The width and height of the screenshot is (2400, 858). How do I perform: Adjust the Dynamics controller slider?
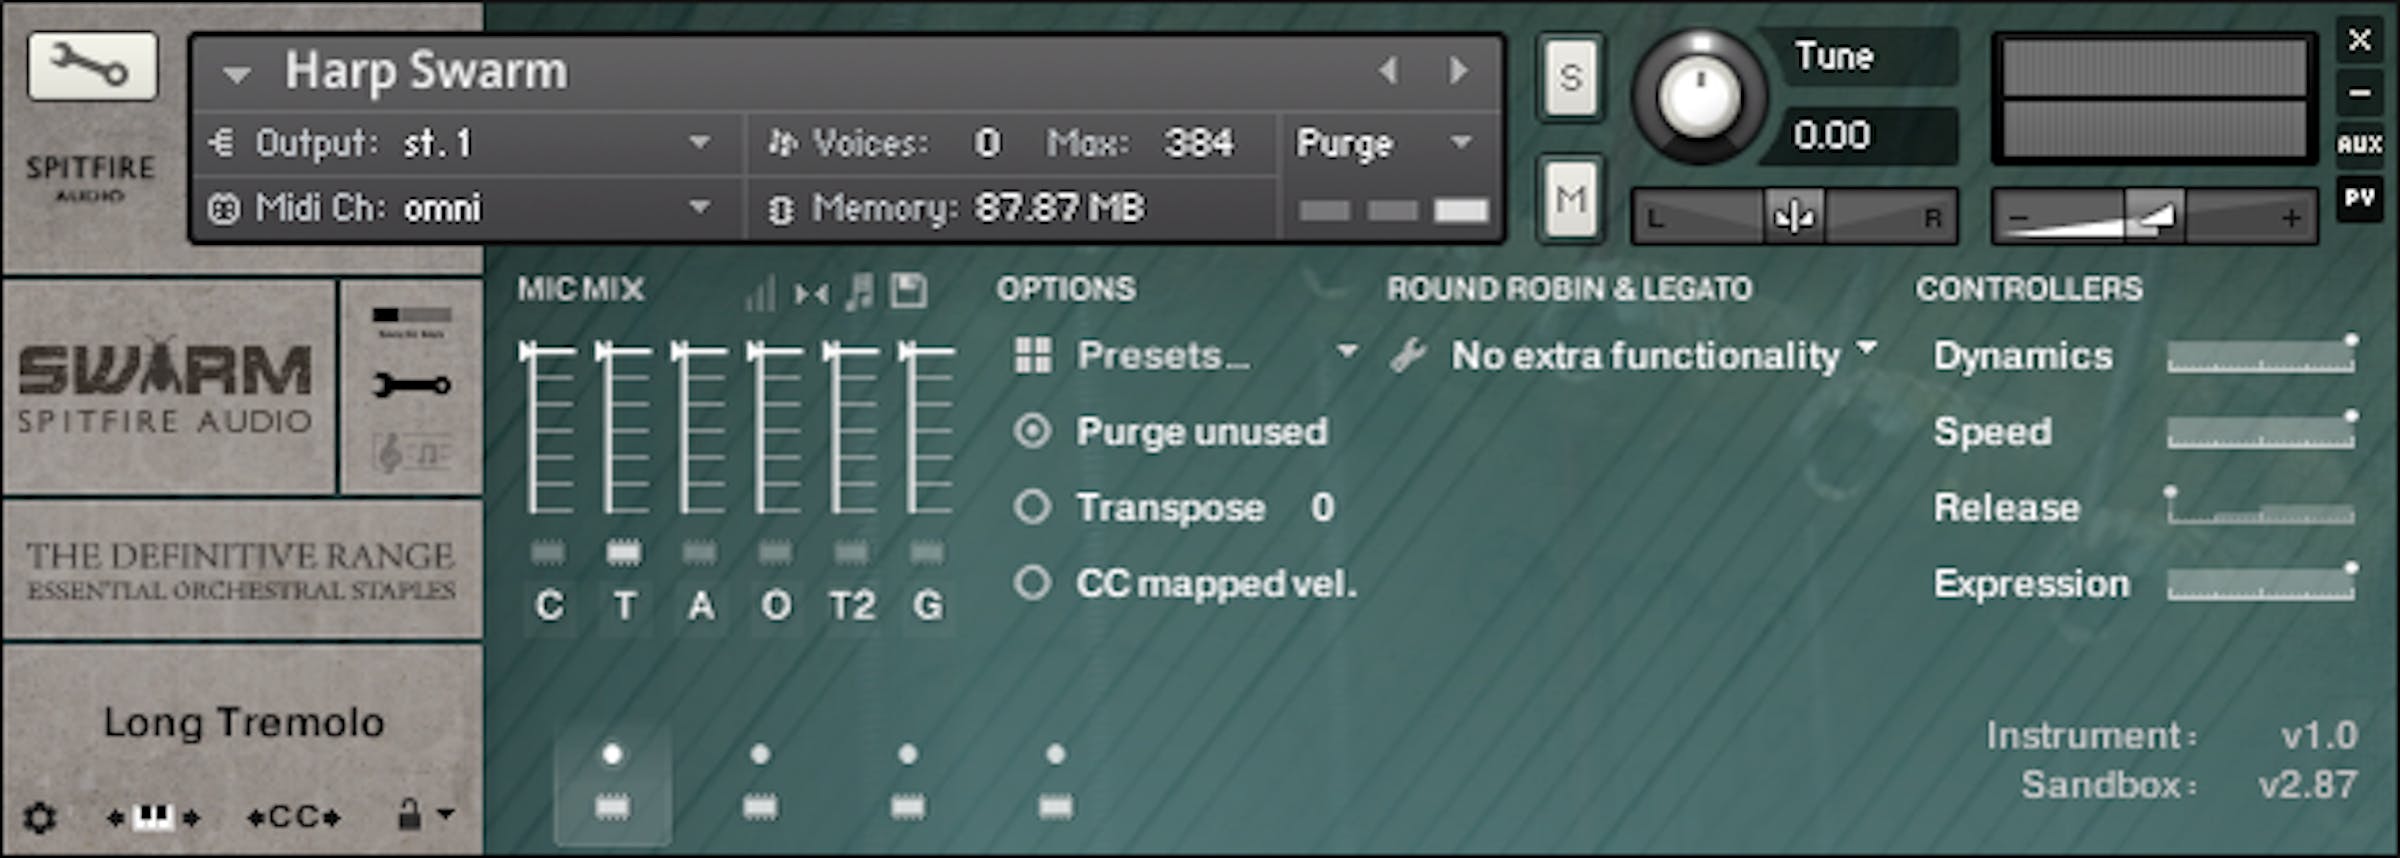click(x=2262, y=355)
